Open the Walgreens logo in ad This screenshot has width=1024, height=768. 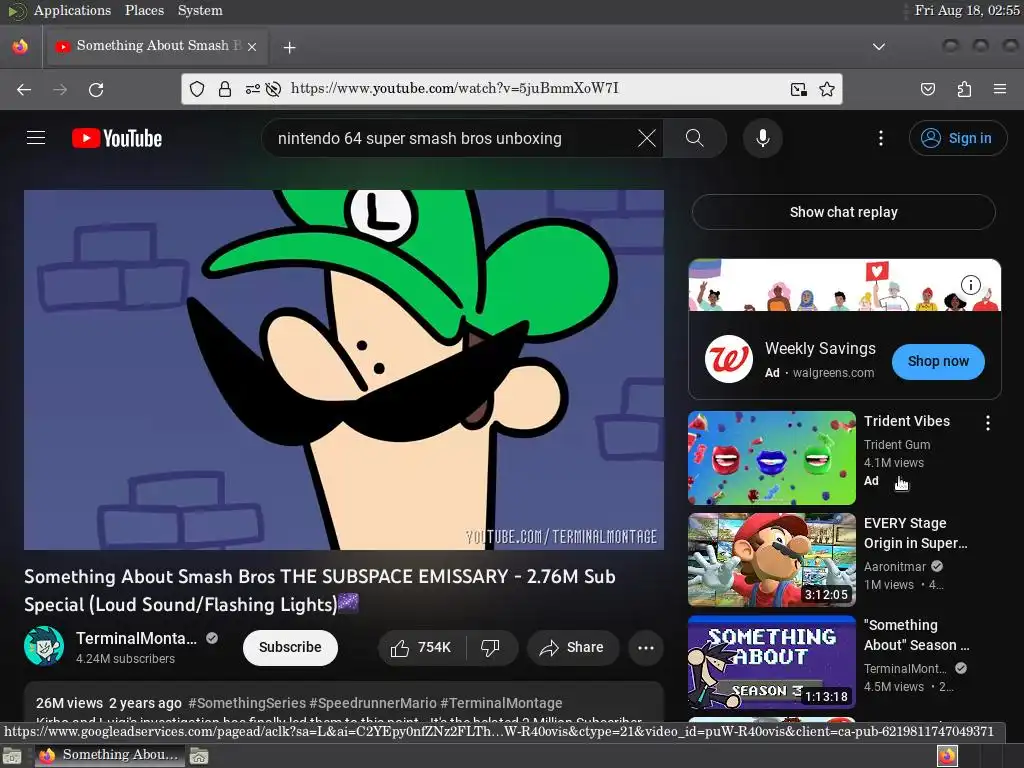pyautogui.click(x=729, y=359)
